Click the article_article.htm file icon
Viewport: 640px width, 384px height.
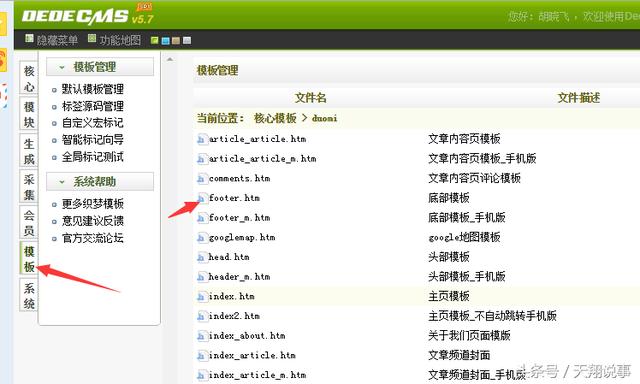point(201,140)
